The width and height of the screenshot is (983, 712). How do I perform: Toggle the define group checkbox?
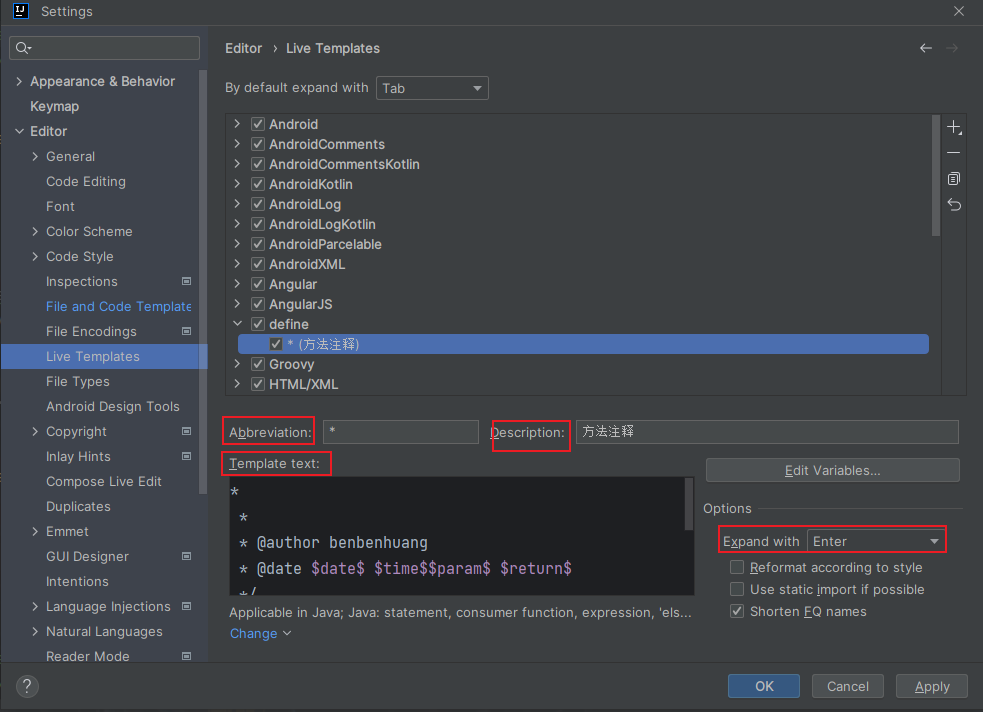pos(258,324)
